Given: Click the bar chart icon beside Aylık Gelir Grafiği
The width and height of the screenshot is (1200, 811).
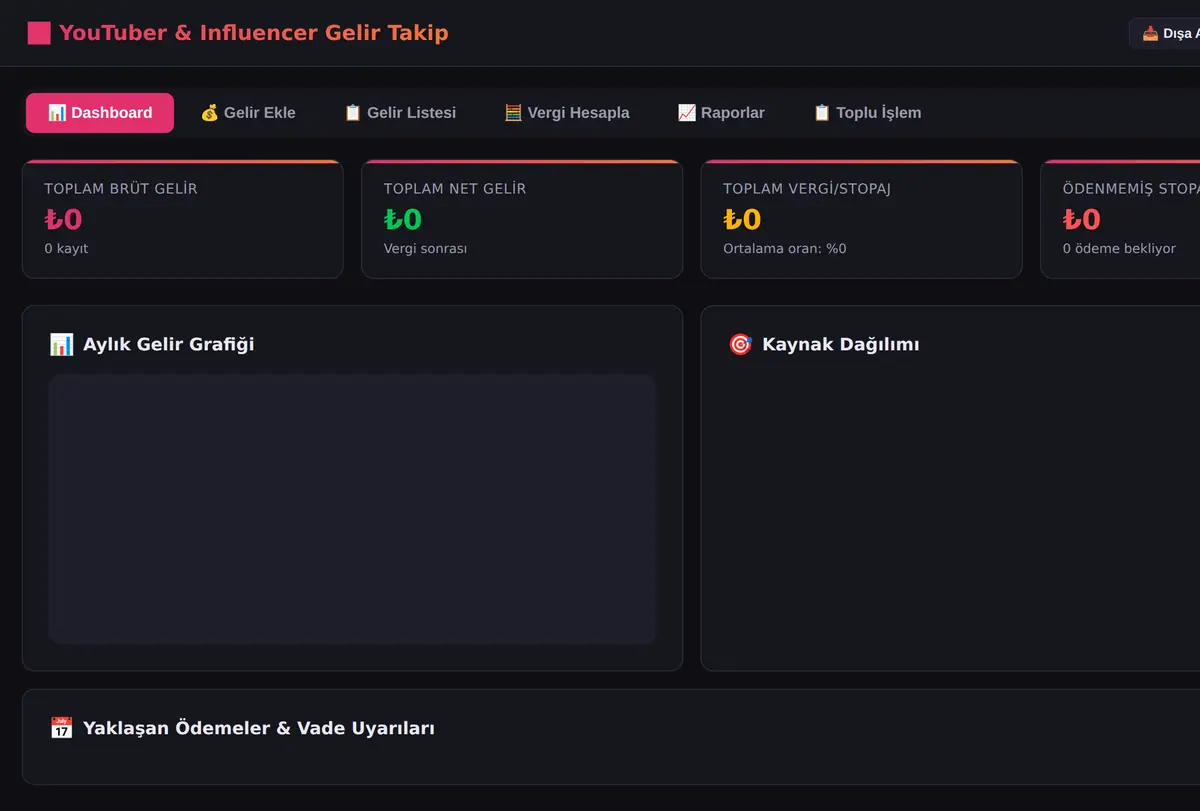Looking at the screenshot, I should pos(61,344).
